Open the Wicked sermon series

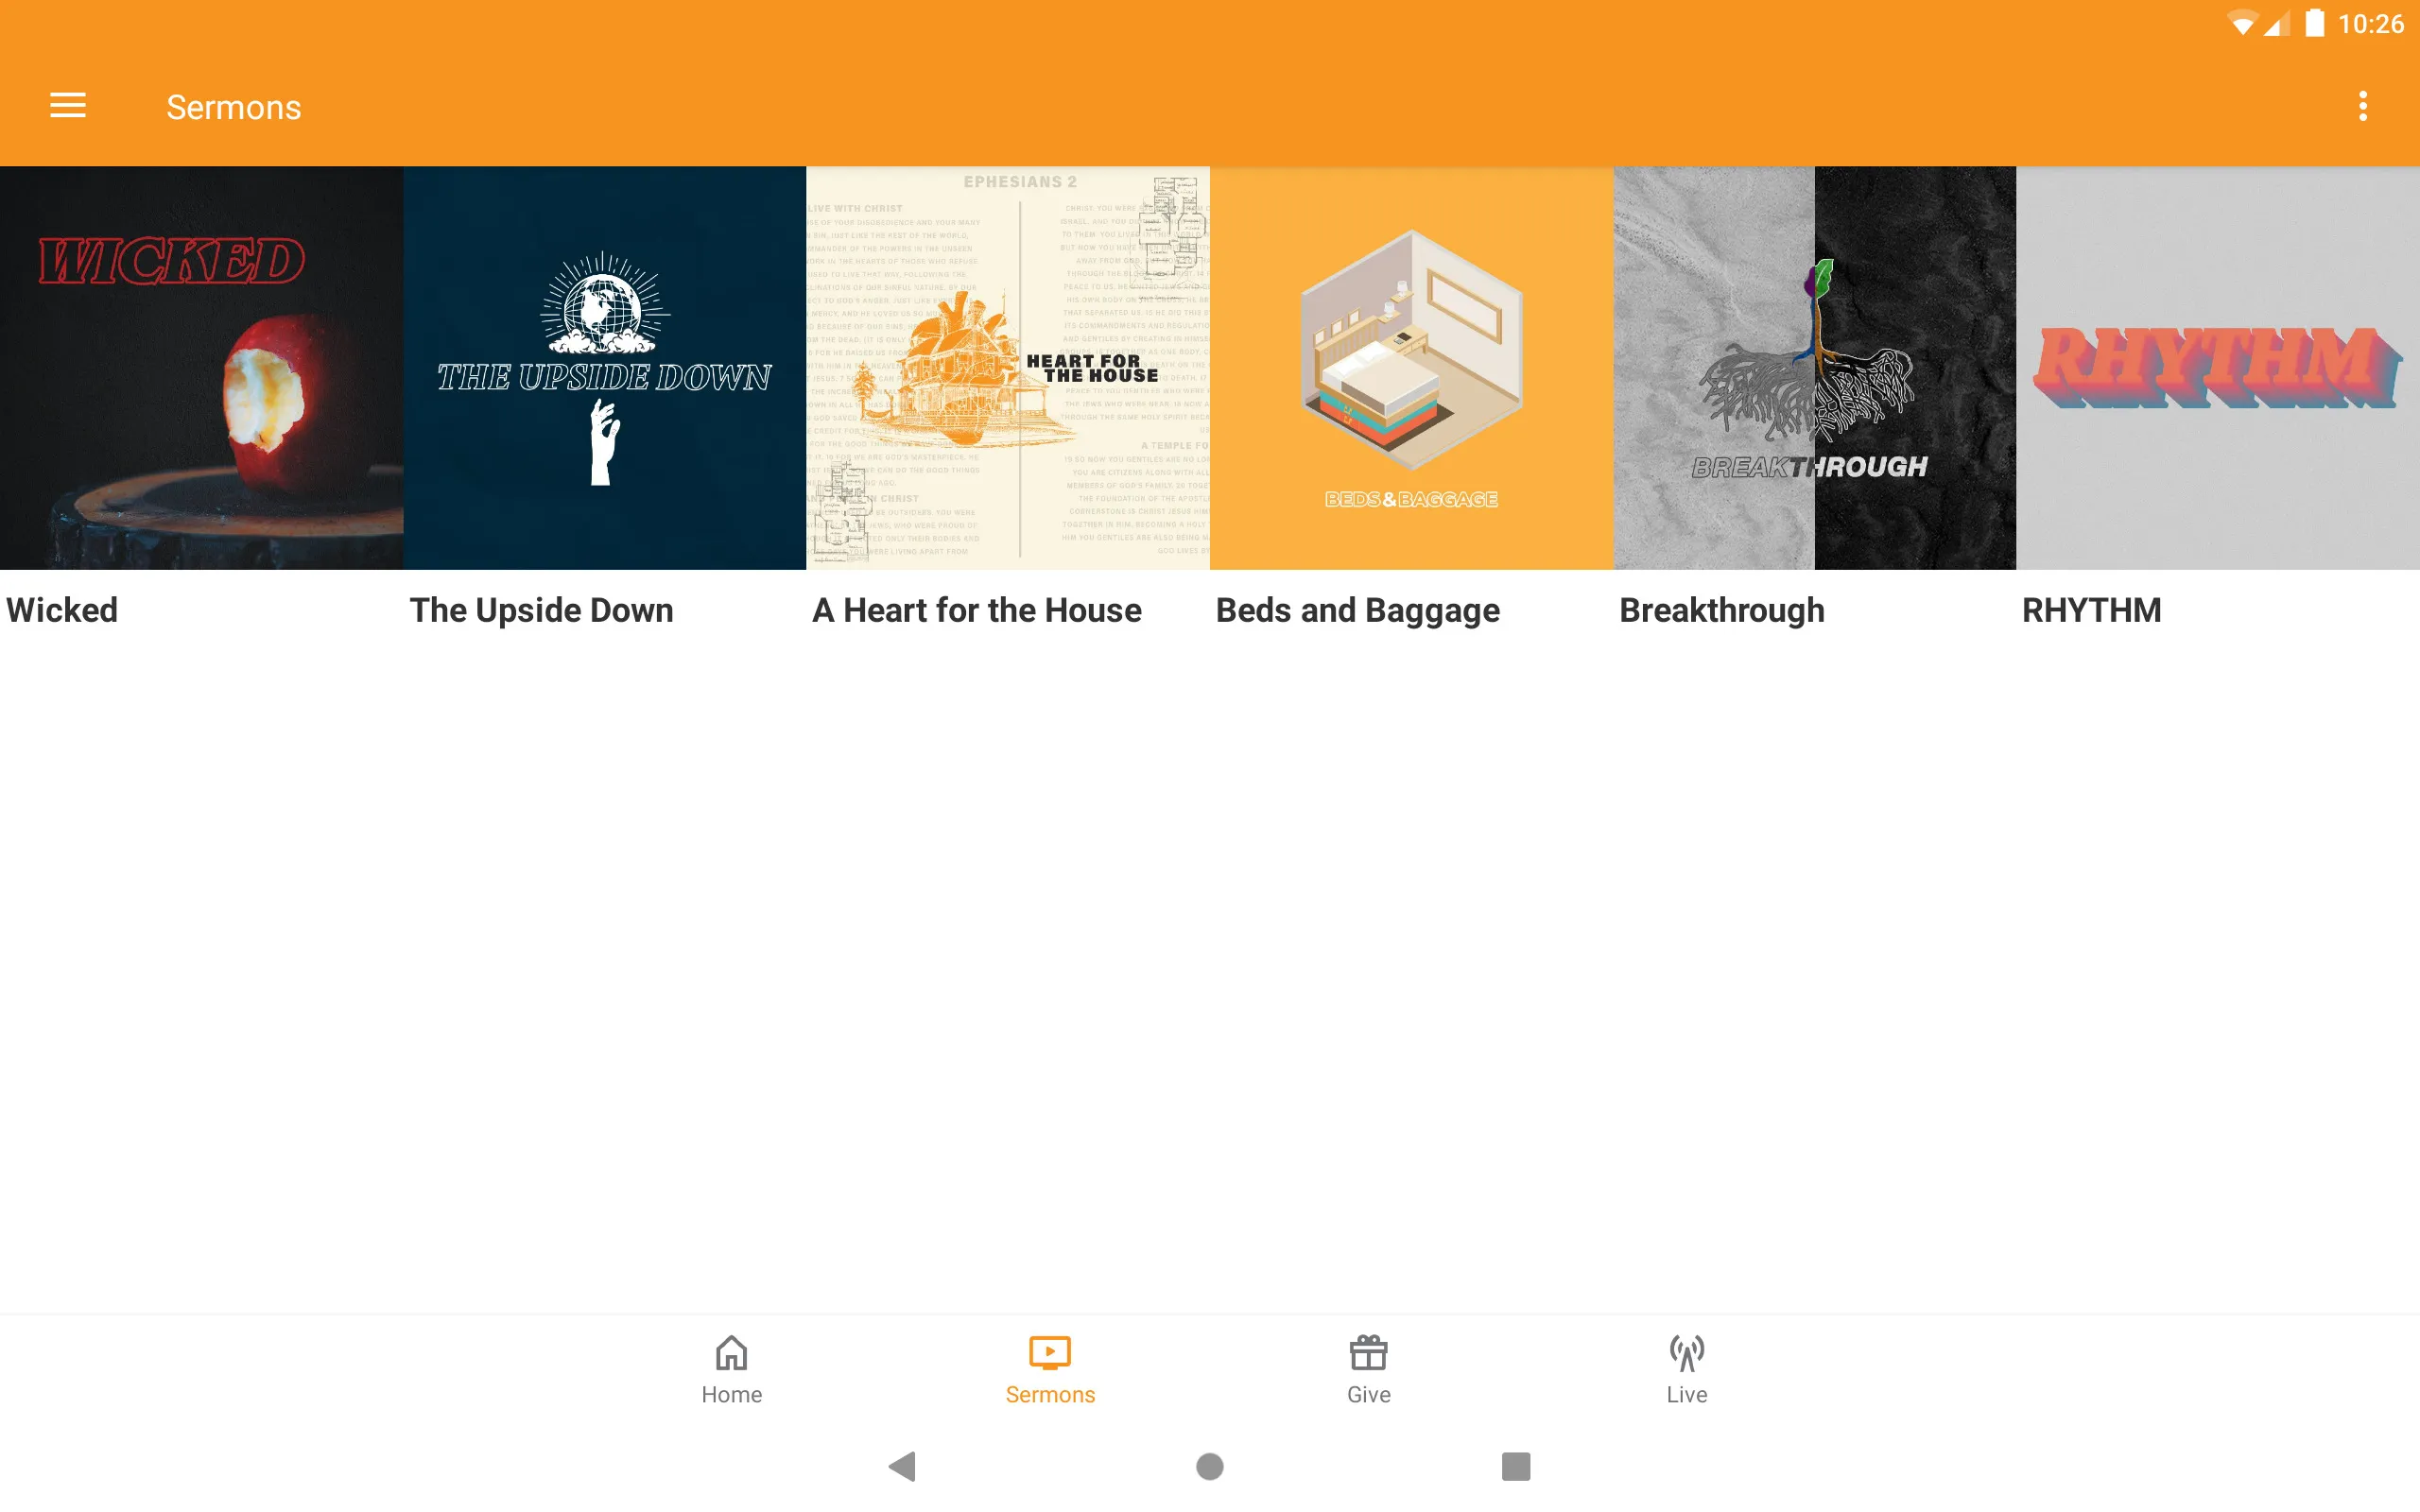(x=200, y=368)
